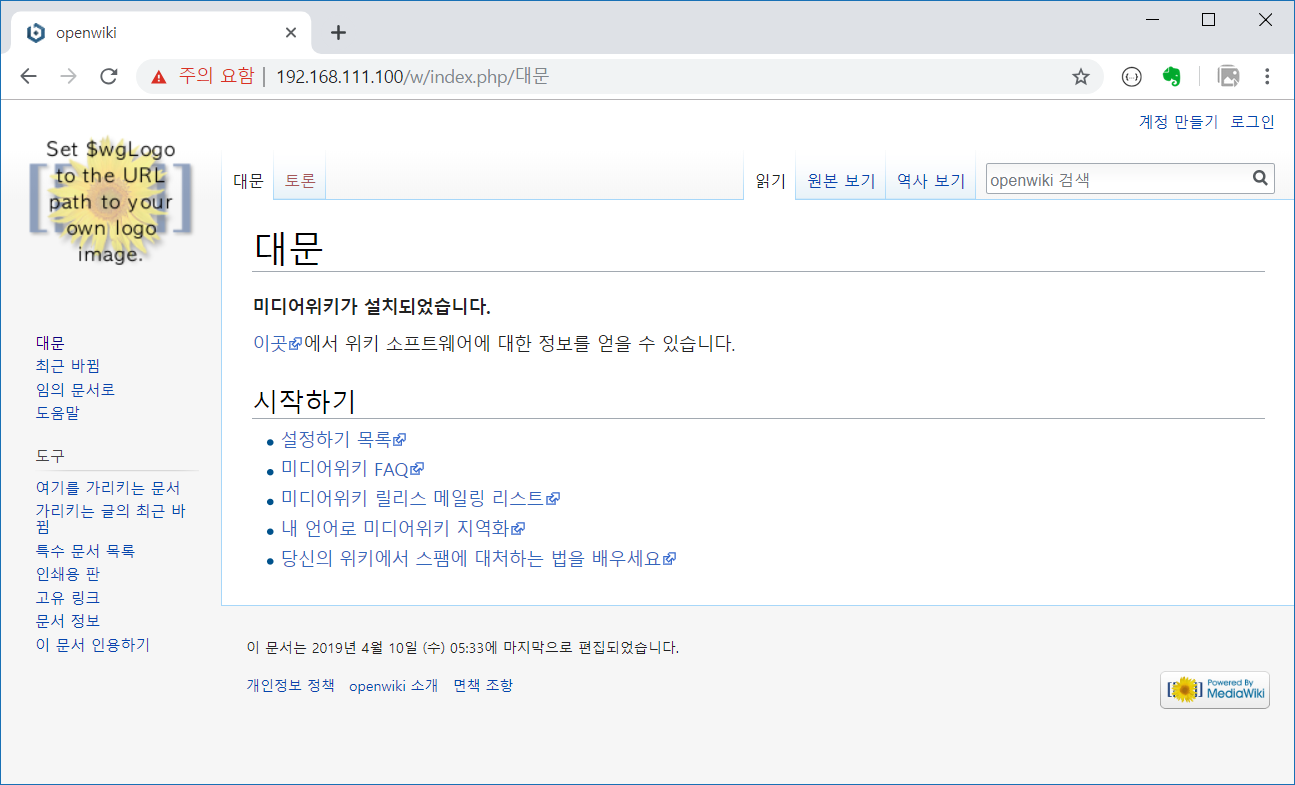Click the red security warning triangle

(159, 77)
